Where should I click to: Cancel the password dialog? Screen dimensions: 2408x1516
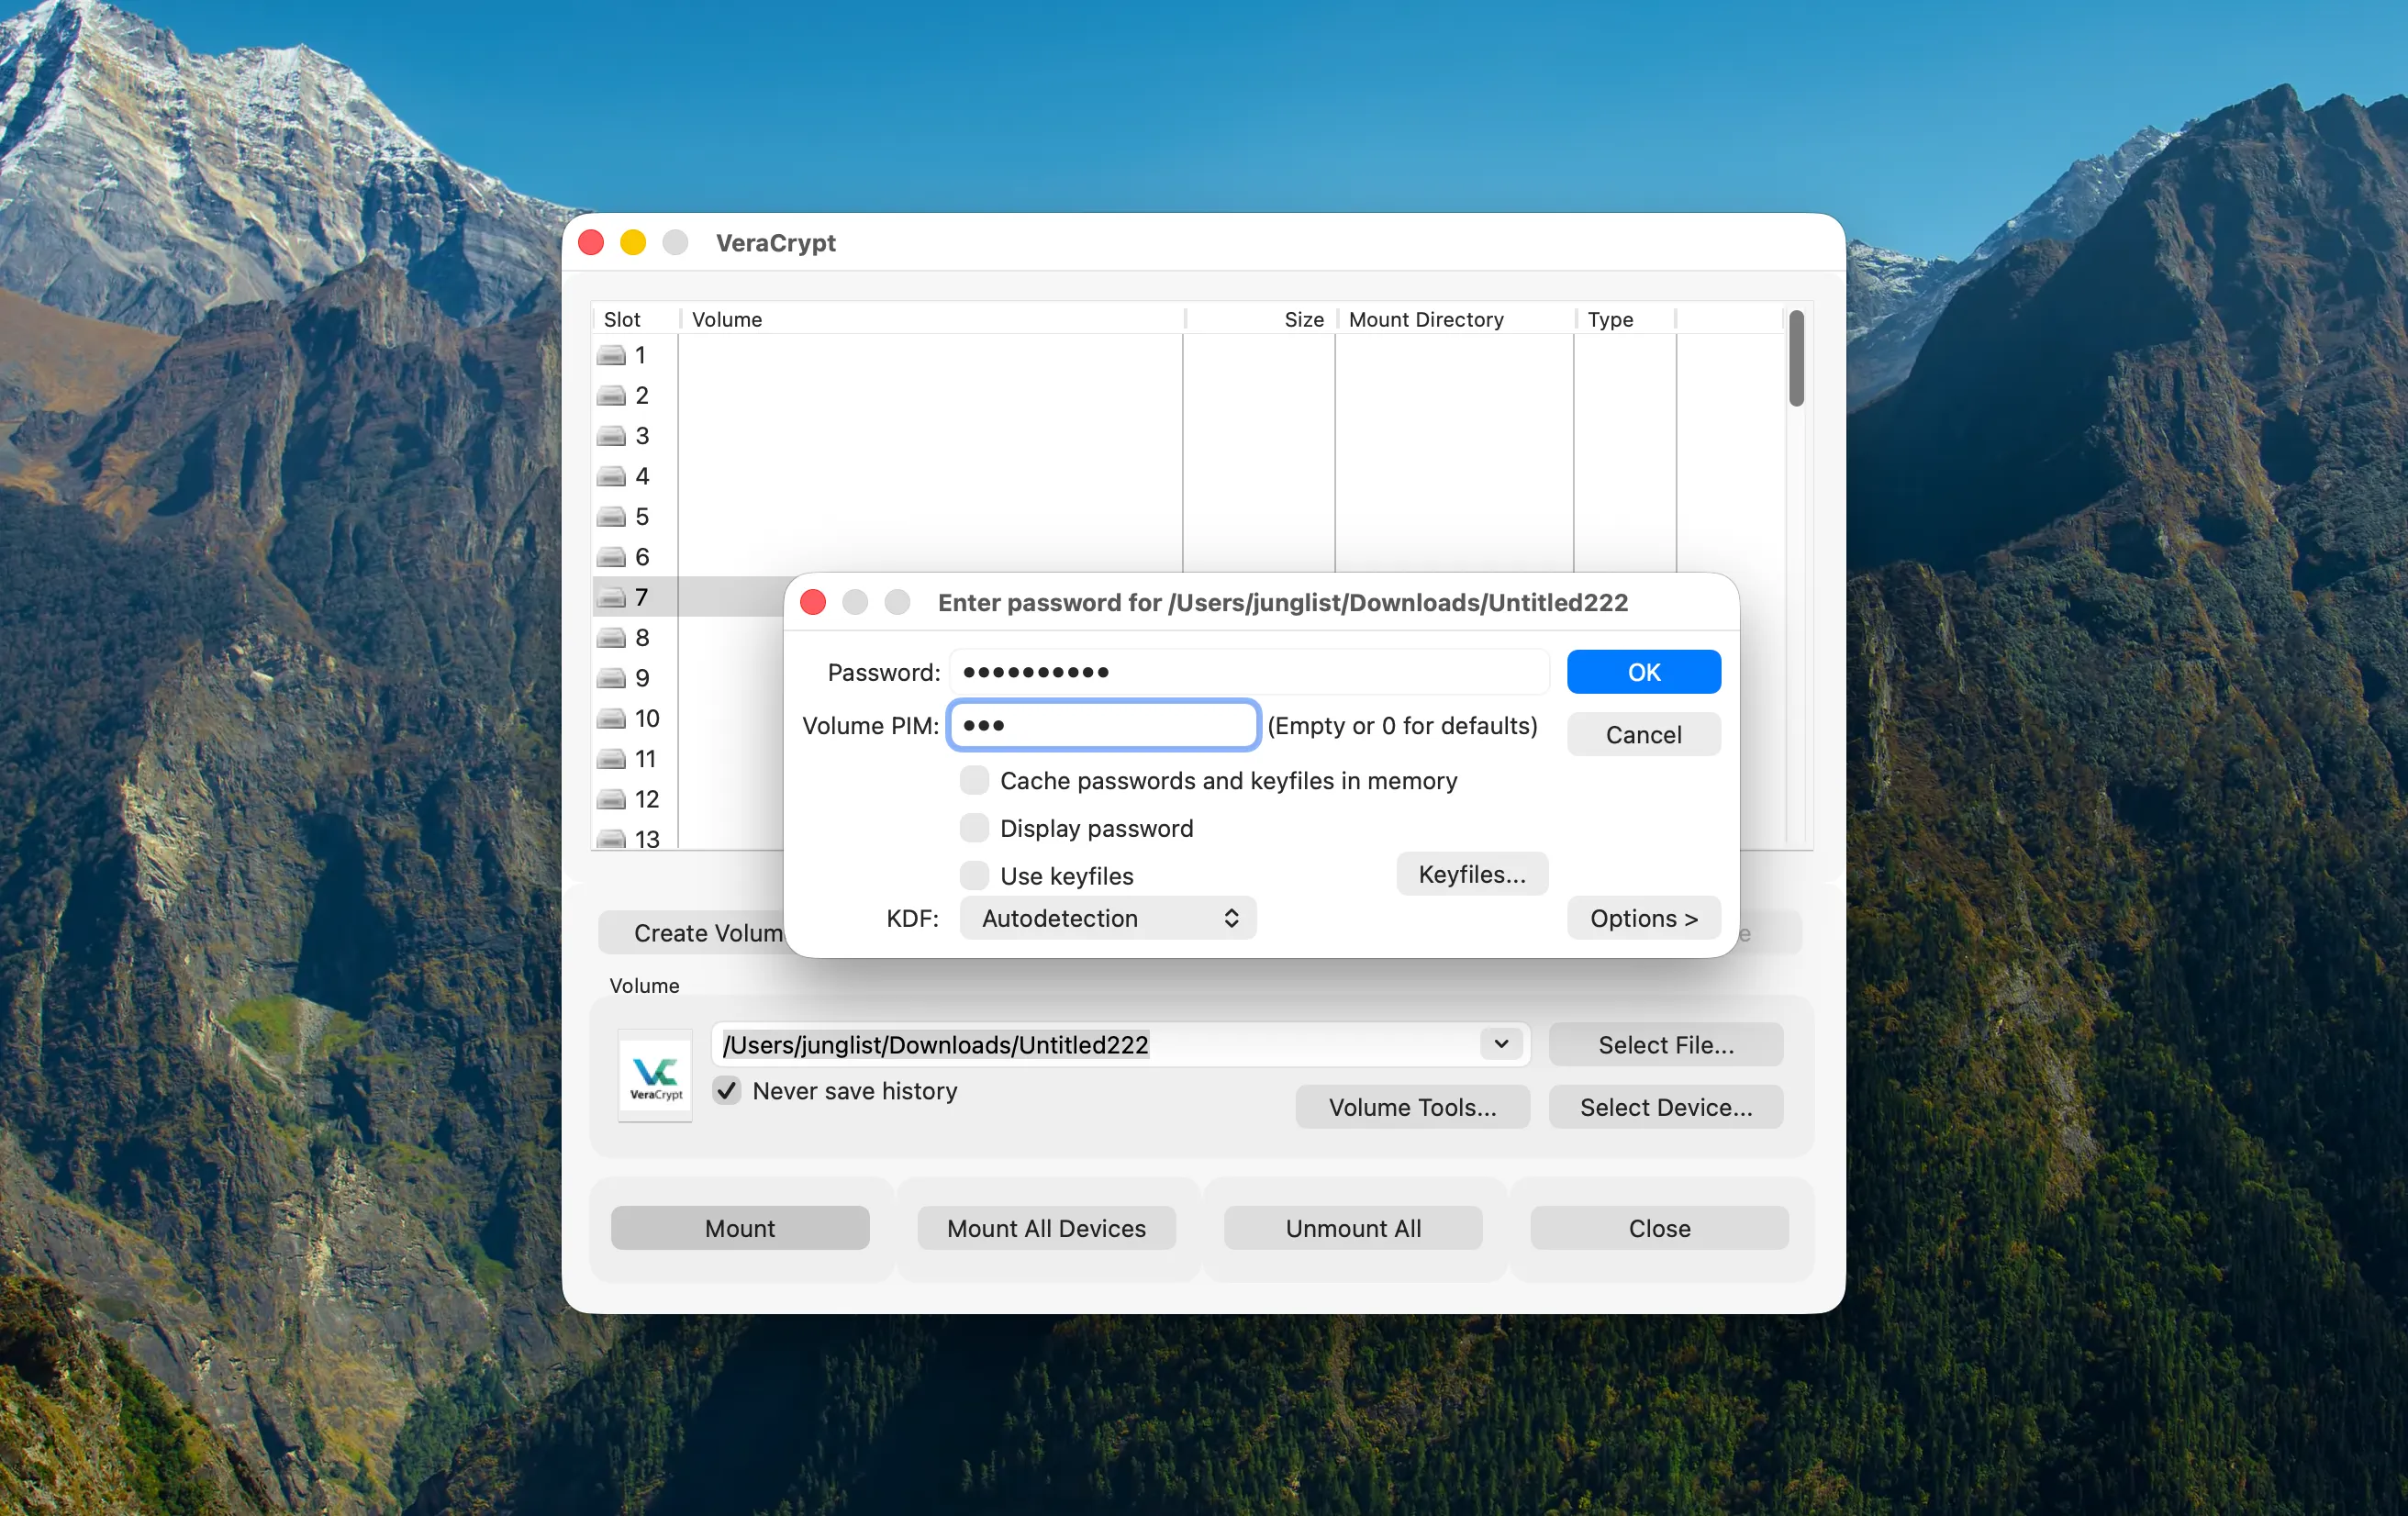pos(1643,734)
